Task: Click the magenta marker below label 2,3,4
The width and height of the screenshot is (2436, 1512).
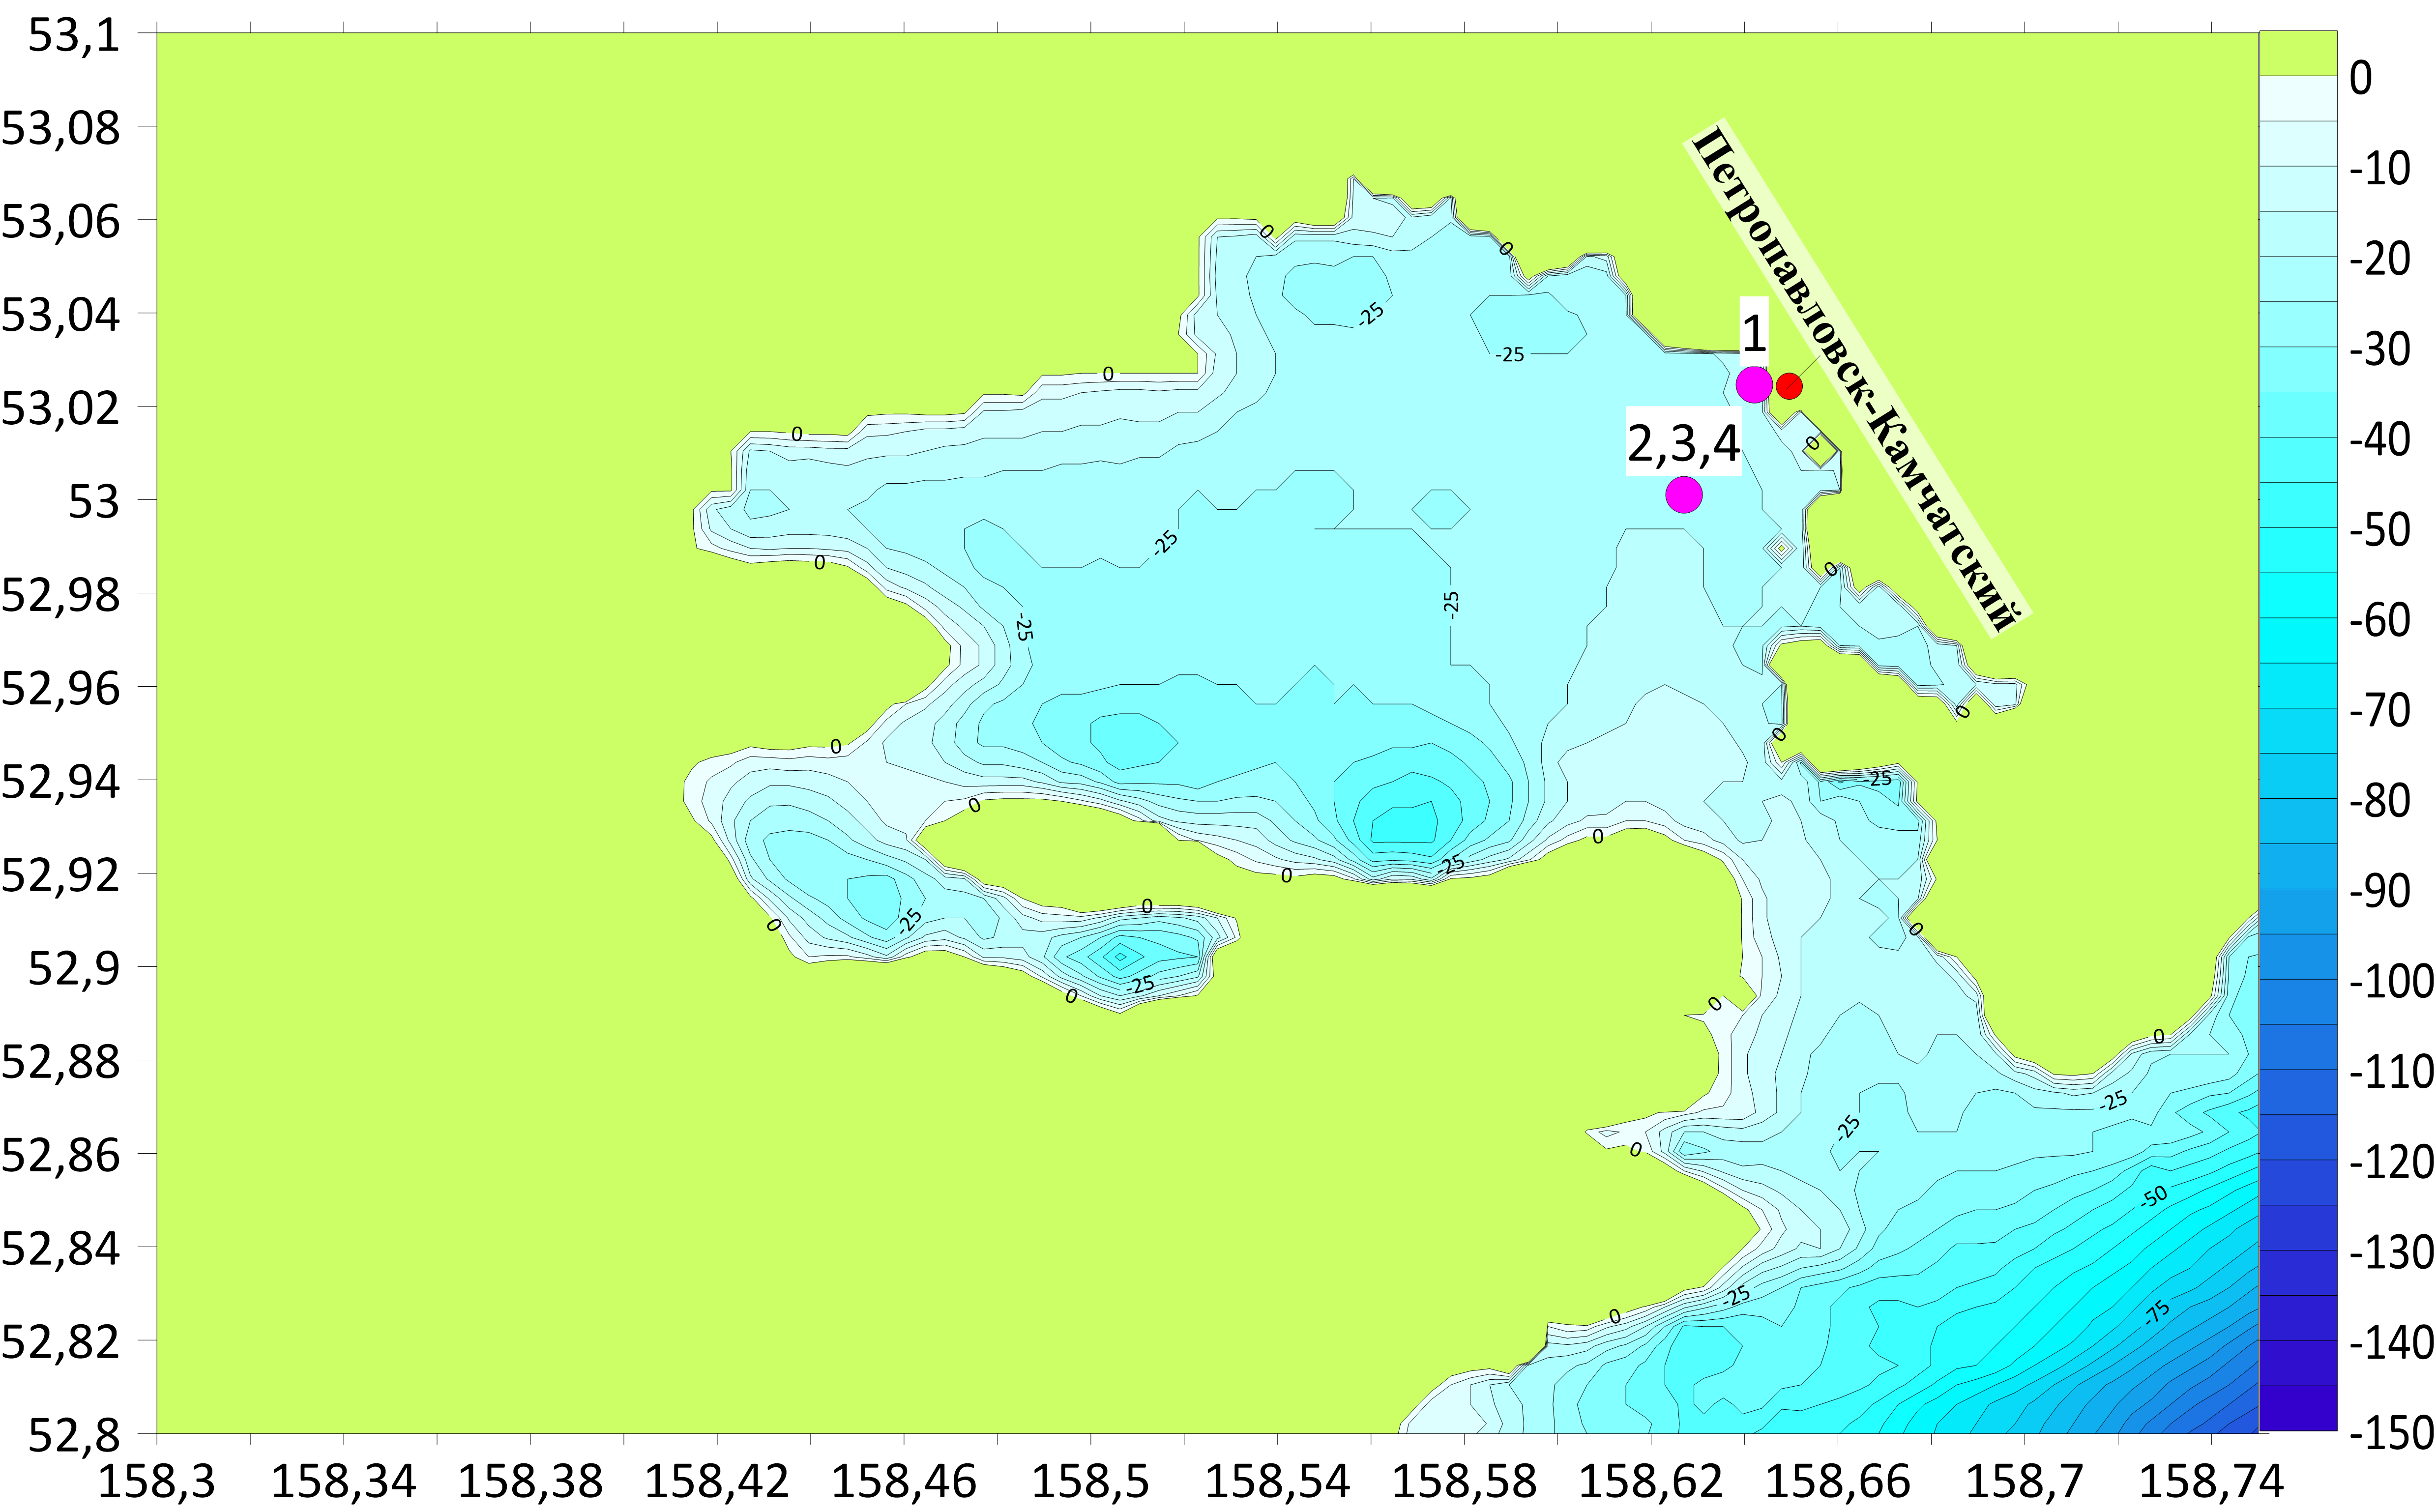Action: click(1684, 494)
